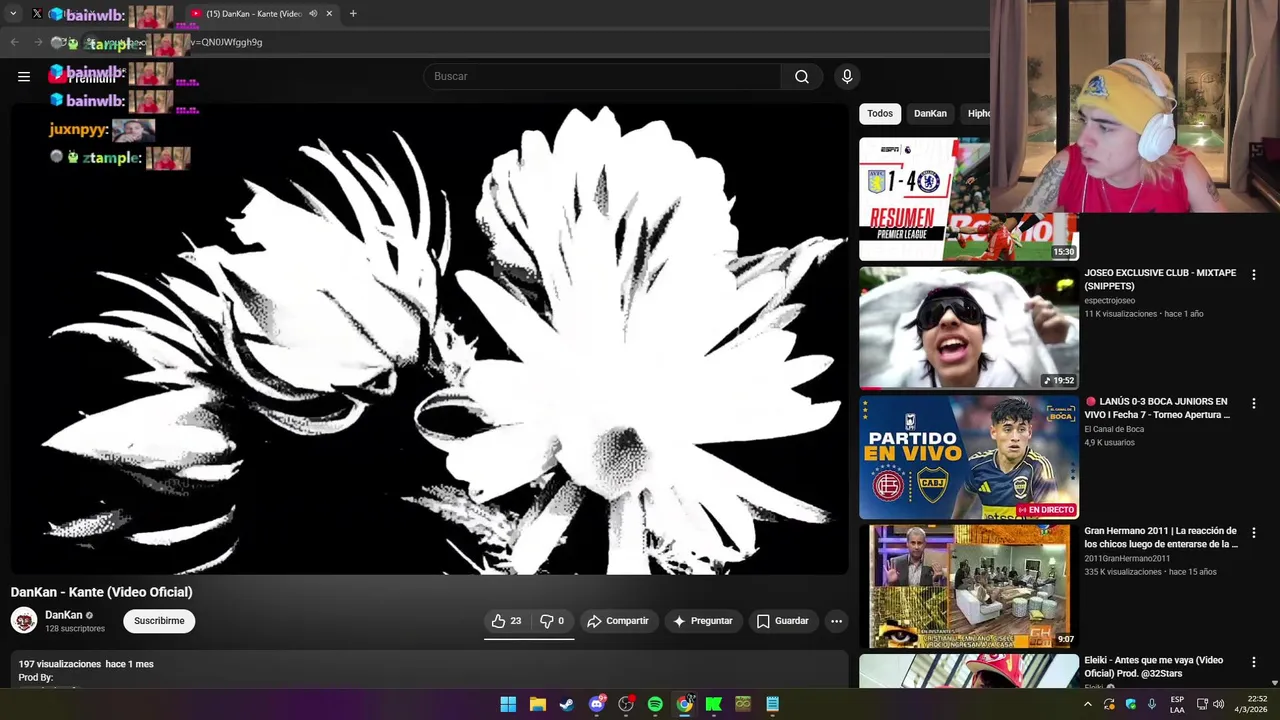Open the browser tab search dropdown arrow

(x=13, y=14)
